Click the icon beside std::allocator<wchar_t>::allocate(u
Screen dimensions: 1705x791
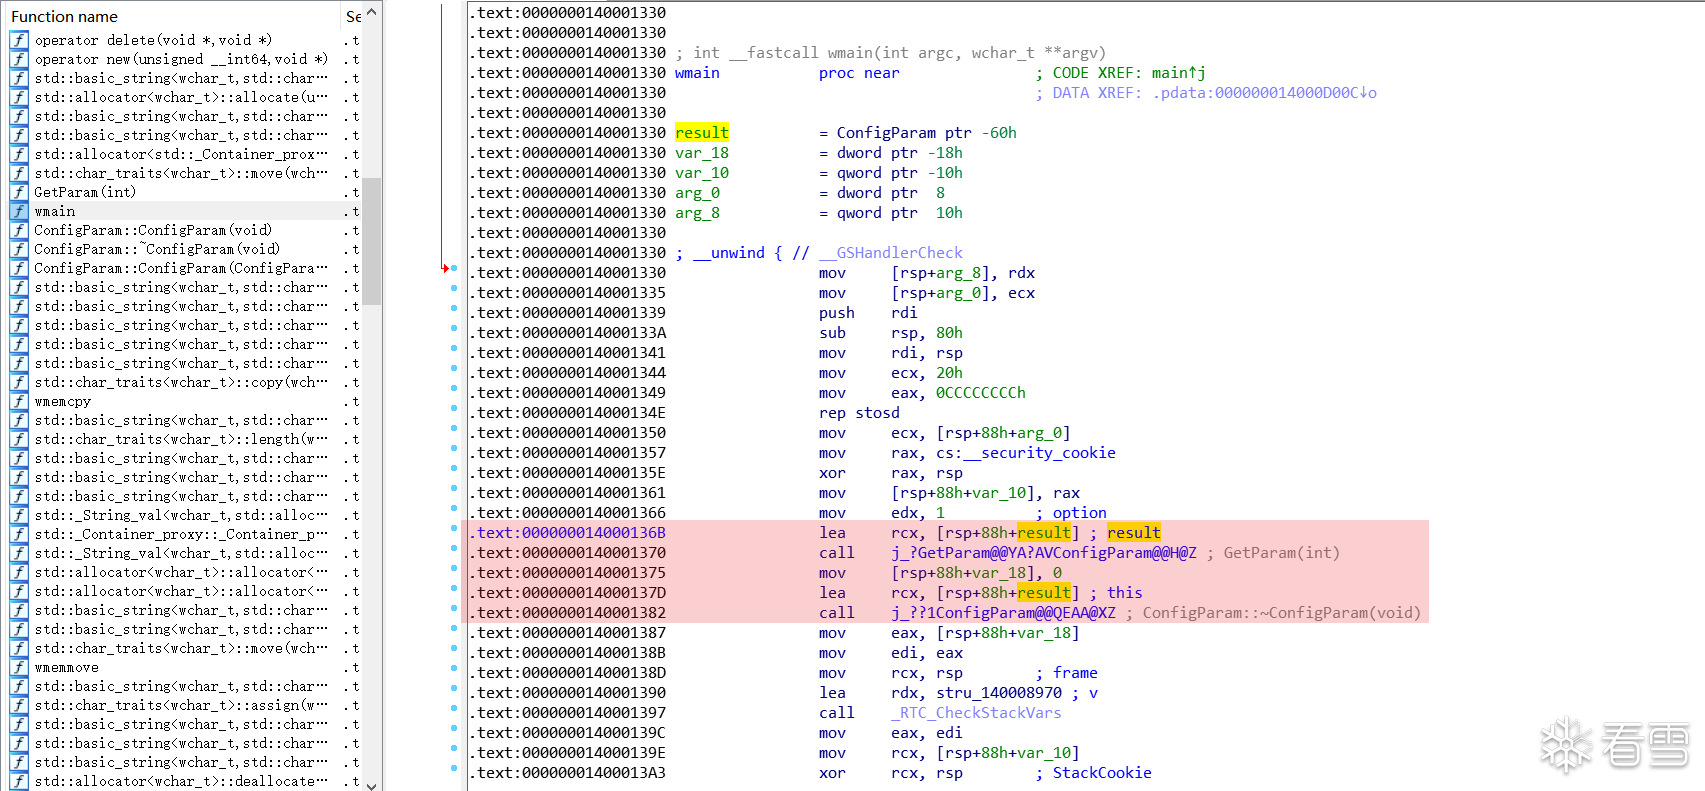(x=19, y=97)
